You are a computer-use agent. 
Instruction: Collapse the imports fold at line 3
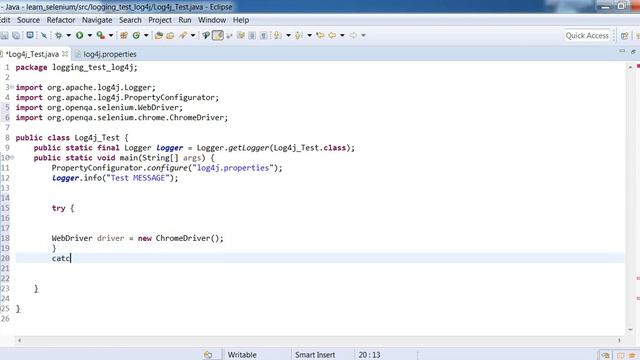pyautogui.click(x=12, y=87)
